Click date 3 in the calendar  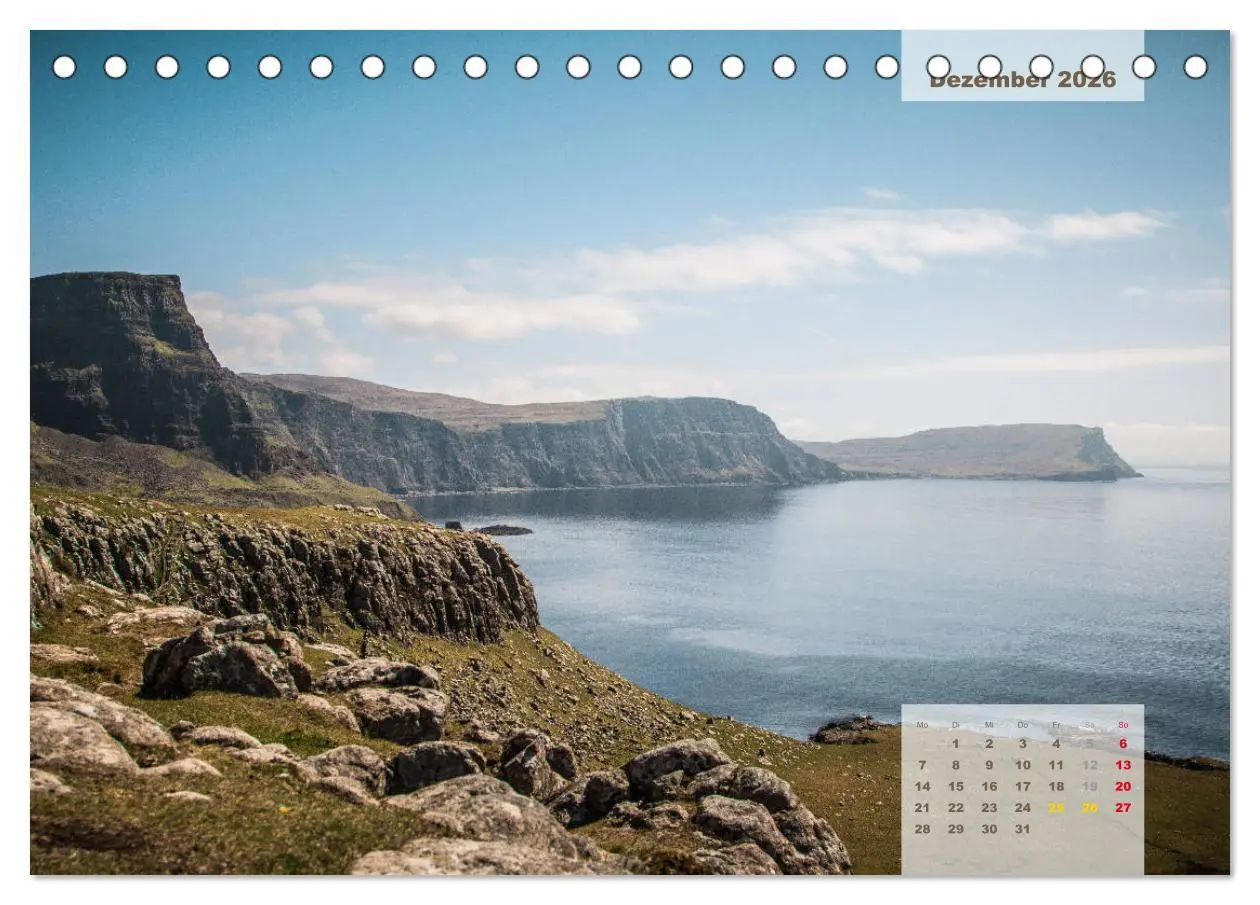click(1023, 744)
